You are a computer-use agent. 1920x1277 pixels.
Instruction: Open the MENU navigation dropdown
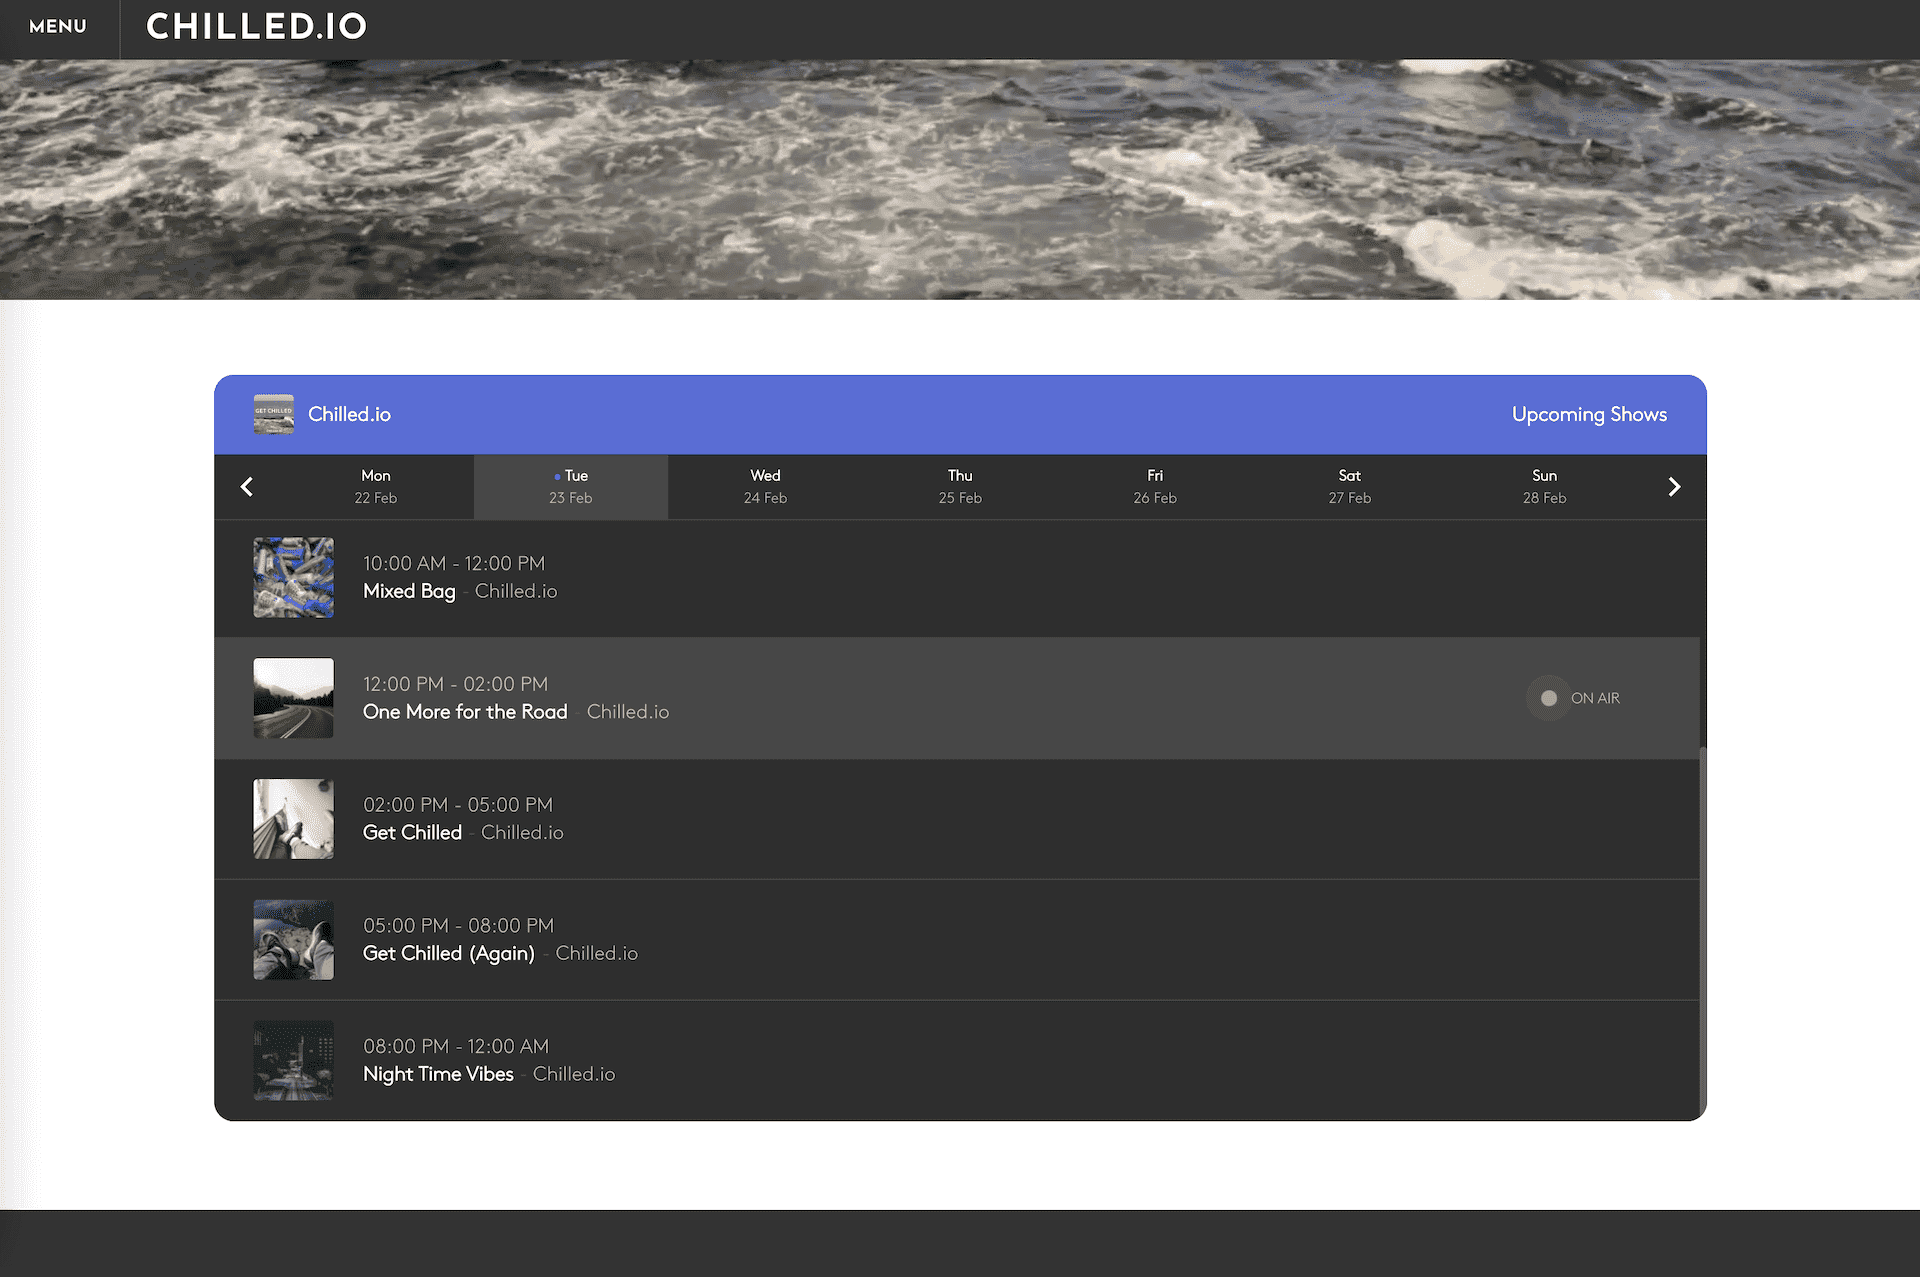57,26
